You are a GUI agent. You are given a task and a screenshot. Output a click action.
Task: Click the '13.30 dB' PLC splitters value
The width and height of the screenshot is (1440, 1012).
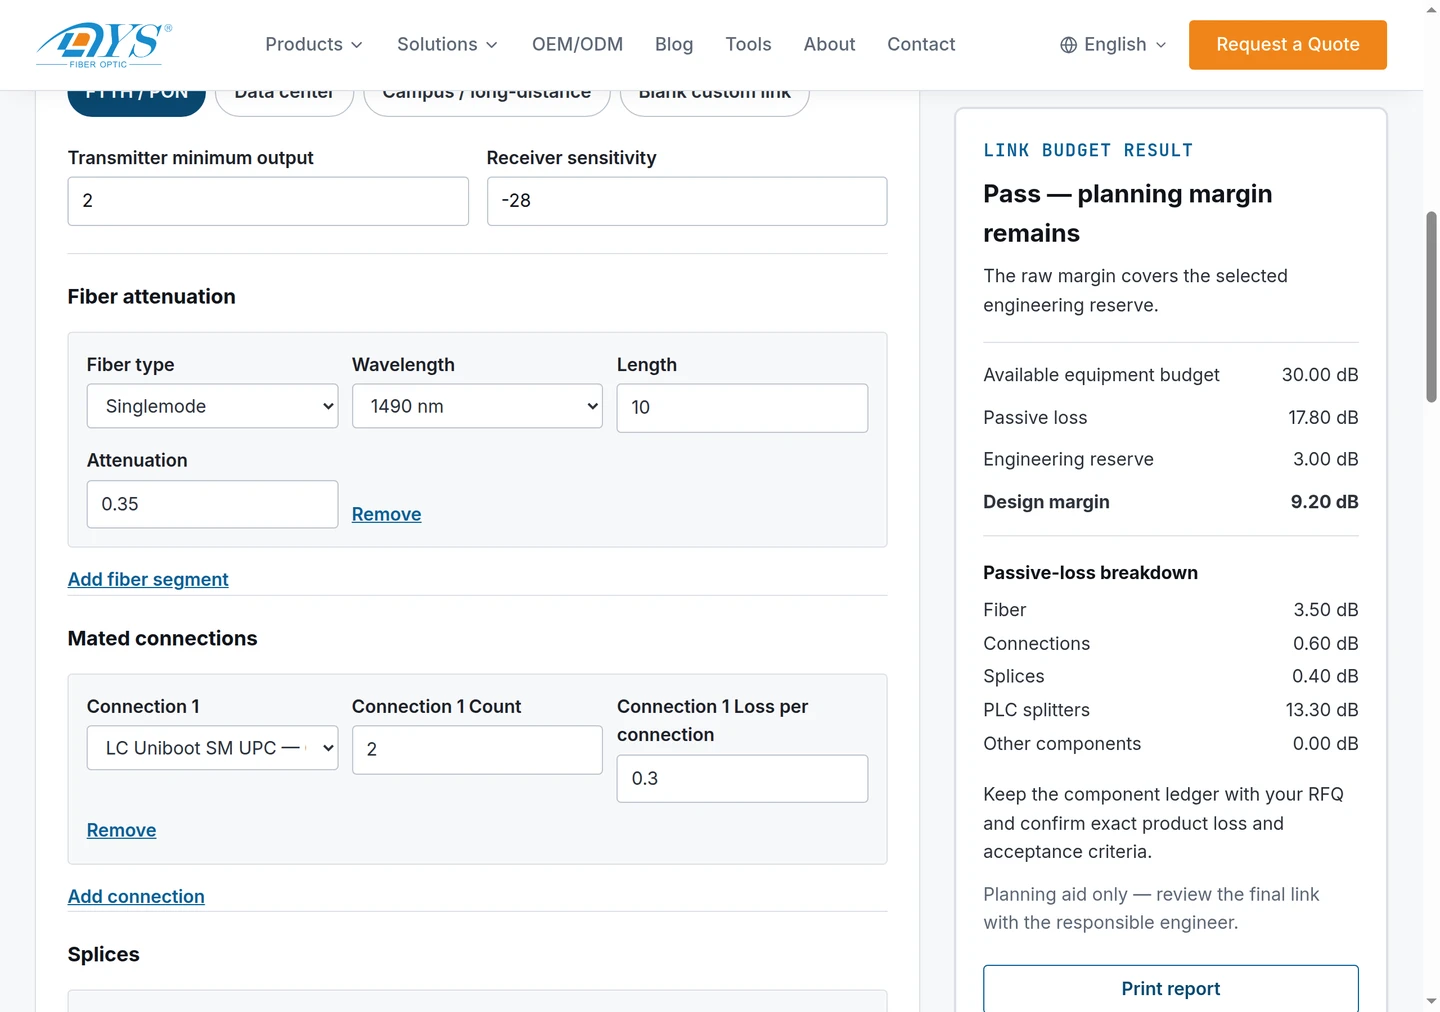[x=1322, y=710]
